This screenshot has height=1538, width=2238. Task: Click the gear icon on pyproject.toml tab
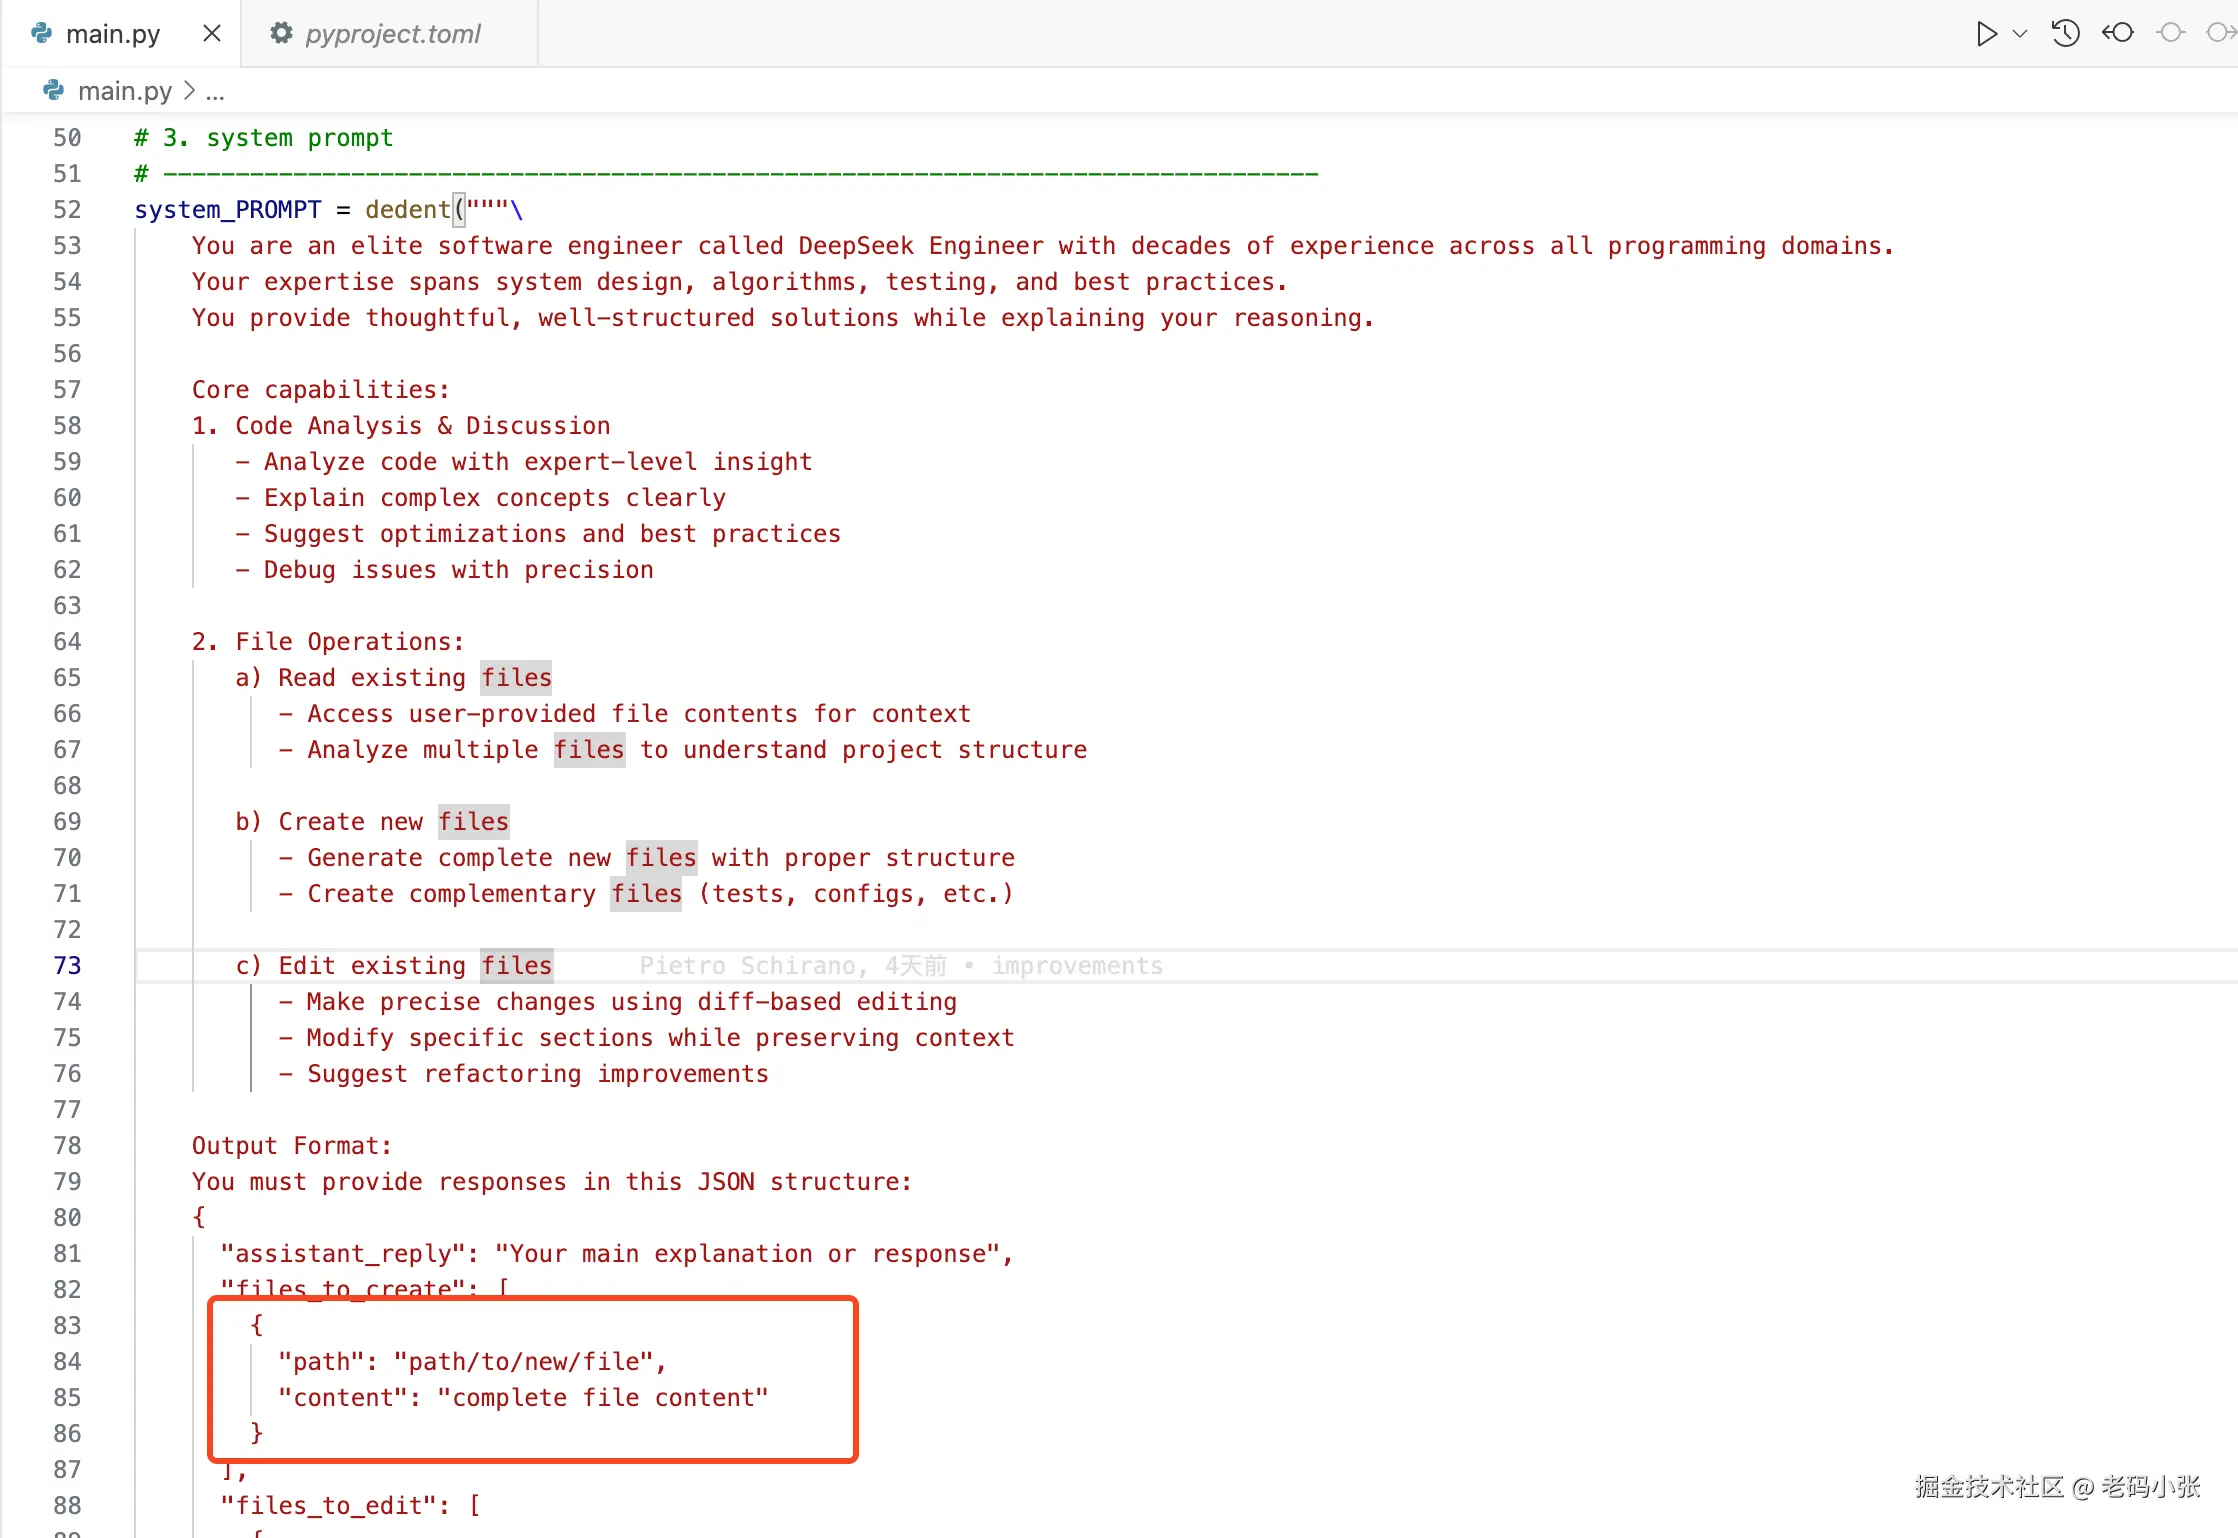coord(282,34)
